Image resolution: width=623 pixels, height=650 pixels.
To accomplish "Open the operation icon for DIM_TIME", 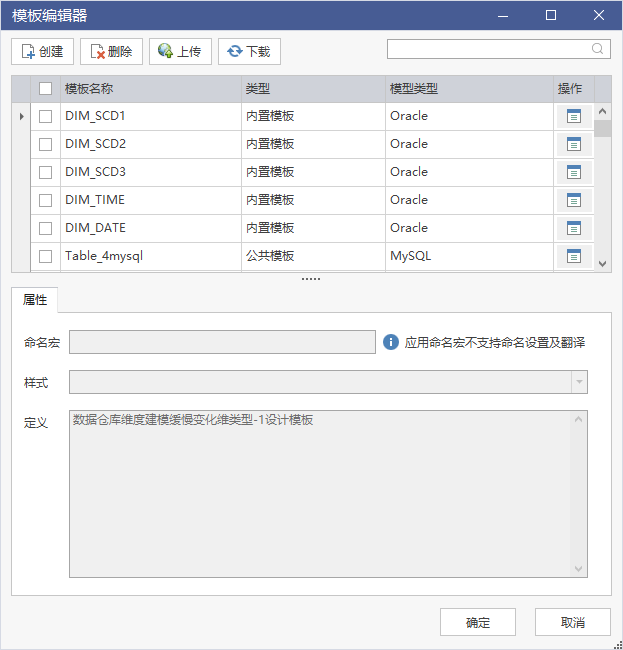I will click(574, 200).
